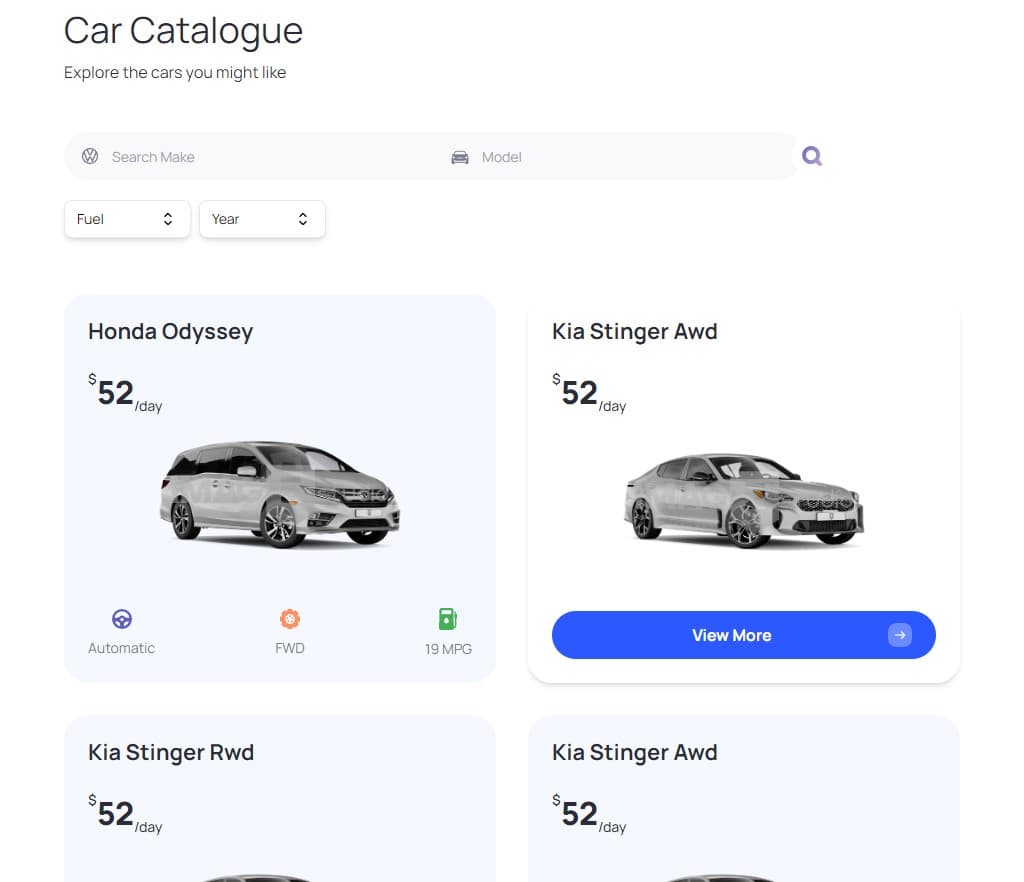Click the 19 MPG label
This screenshot has width=1024, height=882.
448,649
